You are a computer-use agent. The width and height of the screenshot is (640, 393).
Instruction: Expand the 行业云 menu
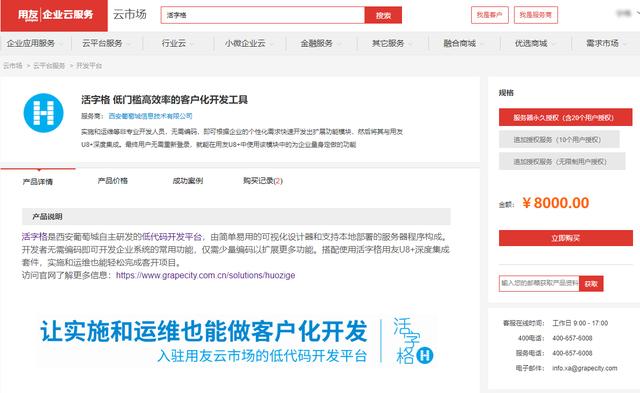coord(178,43)
